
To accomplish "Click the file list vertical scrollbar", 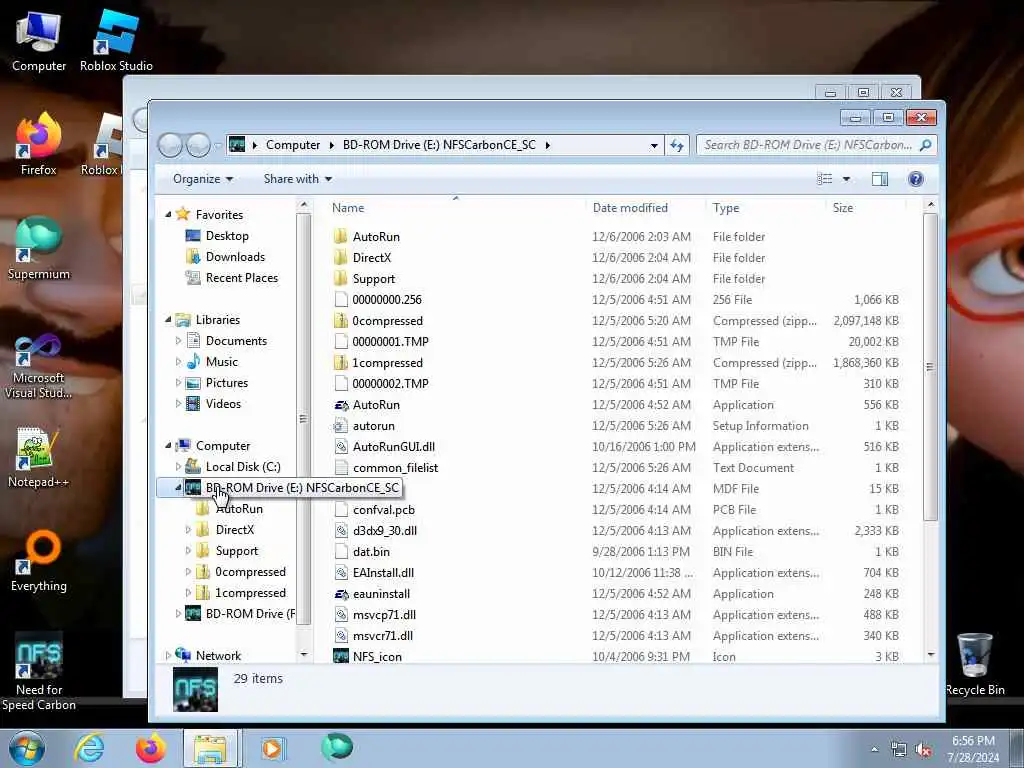I will [x=931, y=367].
